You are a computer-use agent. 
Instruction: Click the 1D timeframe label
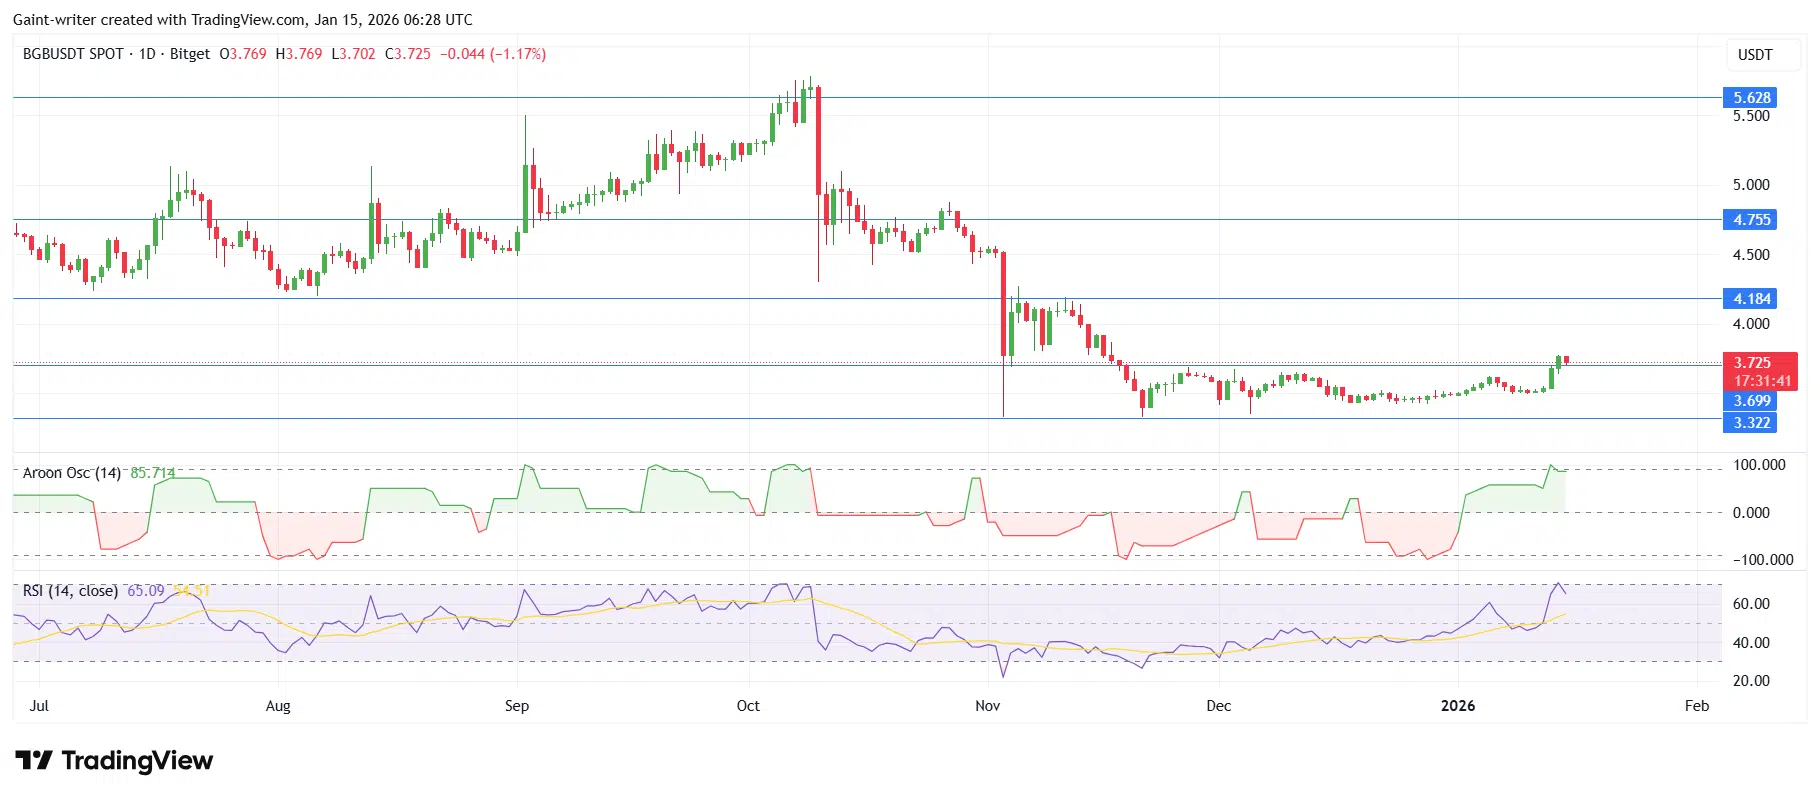click(147, 54)
